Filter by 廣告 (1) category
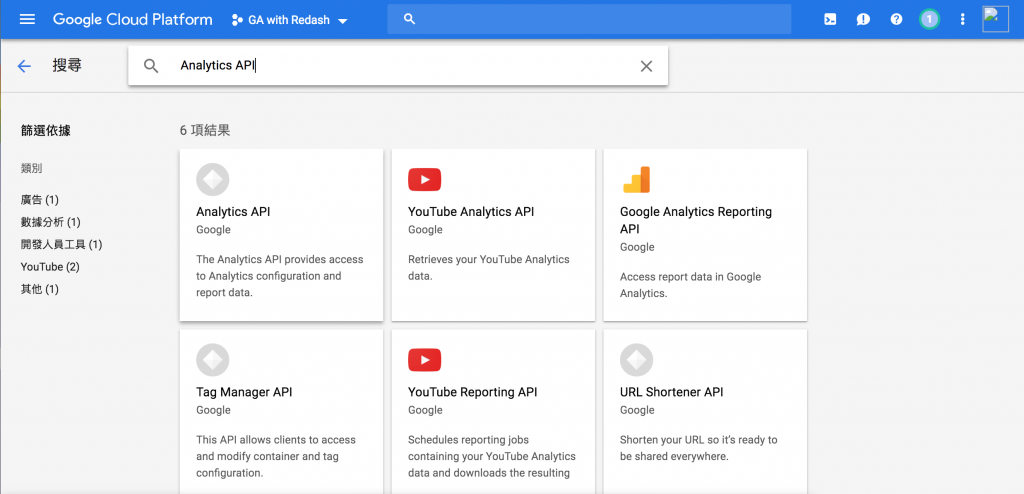The width and height of the screenshot is (1024, 494). 40,200
